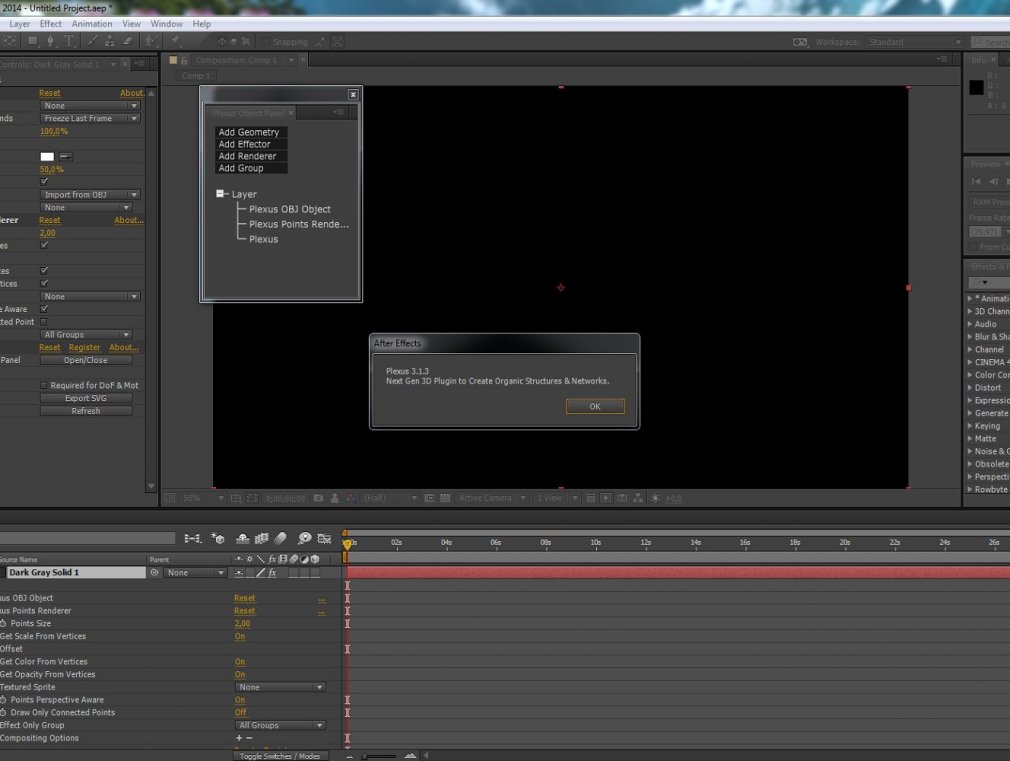Viewport: 1010px width, 761px height.
Task: Click the fx switch on Dark Gray Solid 1
Action: coord(272,572)
